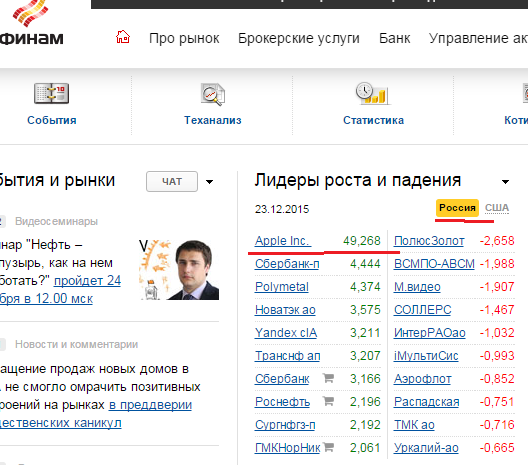This screenshot has width=528, height=465.
Task: Open the Уркалий-ао stock link
Action: tap(426, 447)
